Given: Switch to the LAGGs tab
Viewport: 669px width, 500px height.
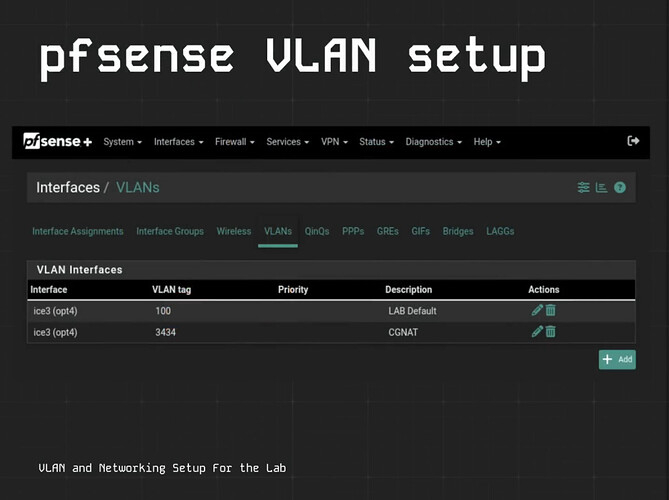Looking at the screenshot, I should (x=500, y=231).
